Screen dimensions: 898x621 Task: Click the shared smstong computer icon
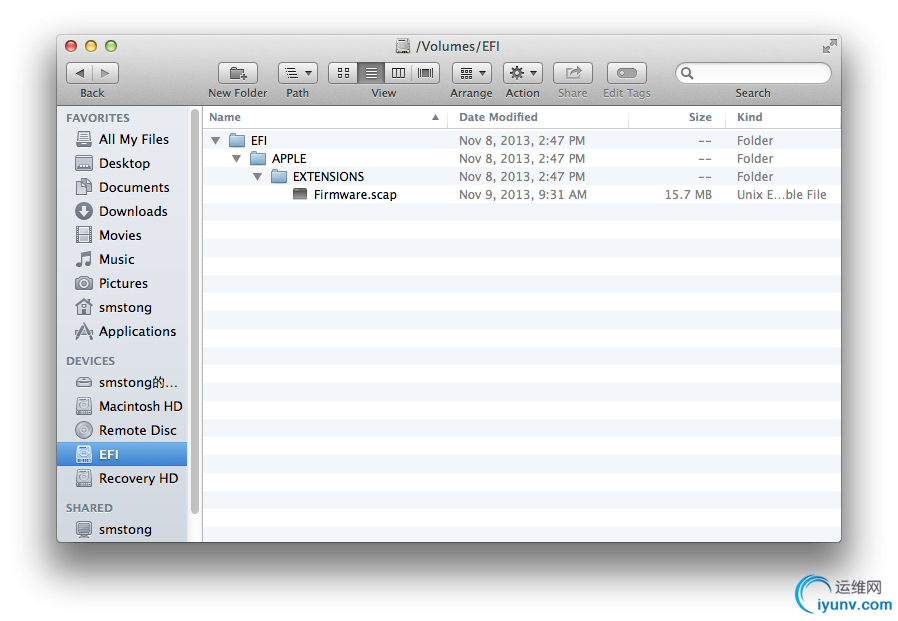coord(84,529)
